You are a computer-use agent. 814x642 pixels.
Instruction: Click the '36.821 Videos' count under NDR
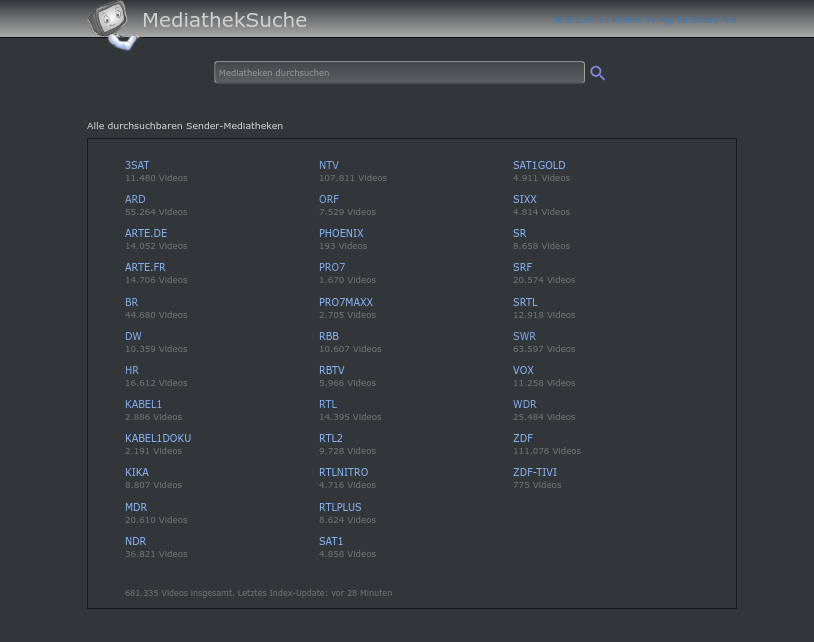click(156, 554)
